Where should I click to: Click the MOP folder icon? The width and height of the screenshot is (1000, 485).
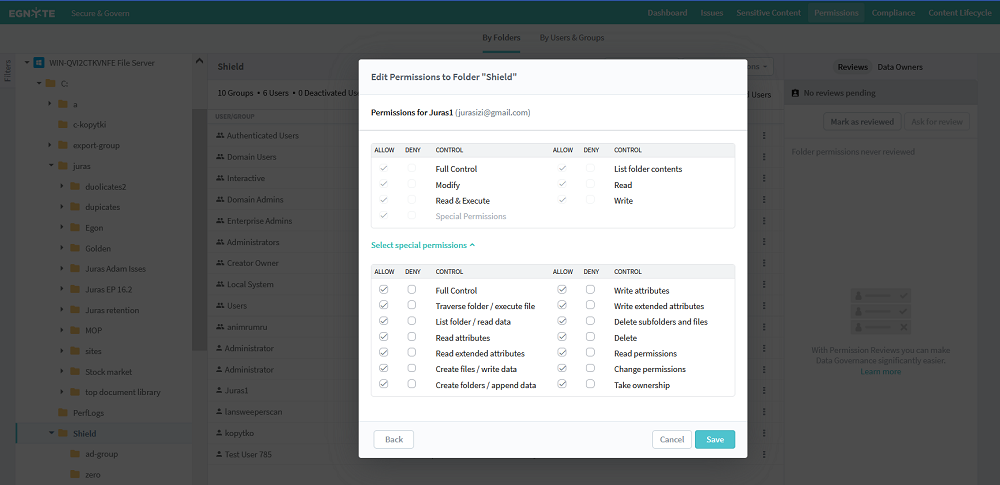tap(75, 331)
